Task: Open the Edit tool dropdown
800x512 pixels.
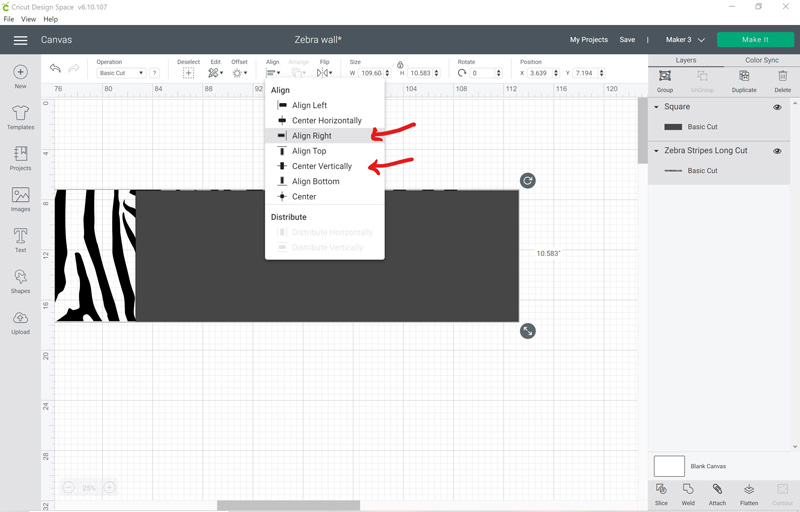Action: [x=215, y=73]
